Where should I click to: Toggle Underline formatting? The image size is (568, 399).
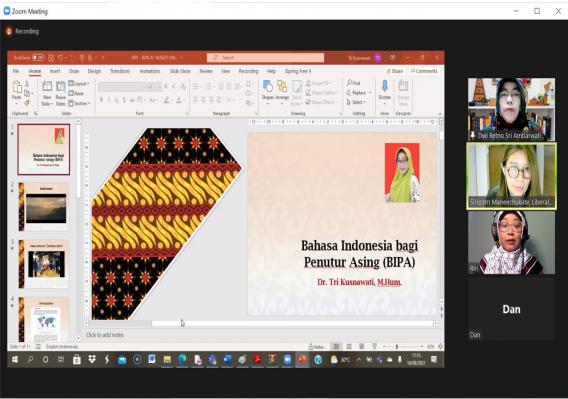[x=116, y=100]
